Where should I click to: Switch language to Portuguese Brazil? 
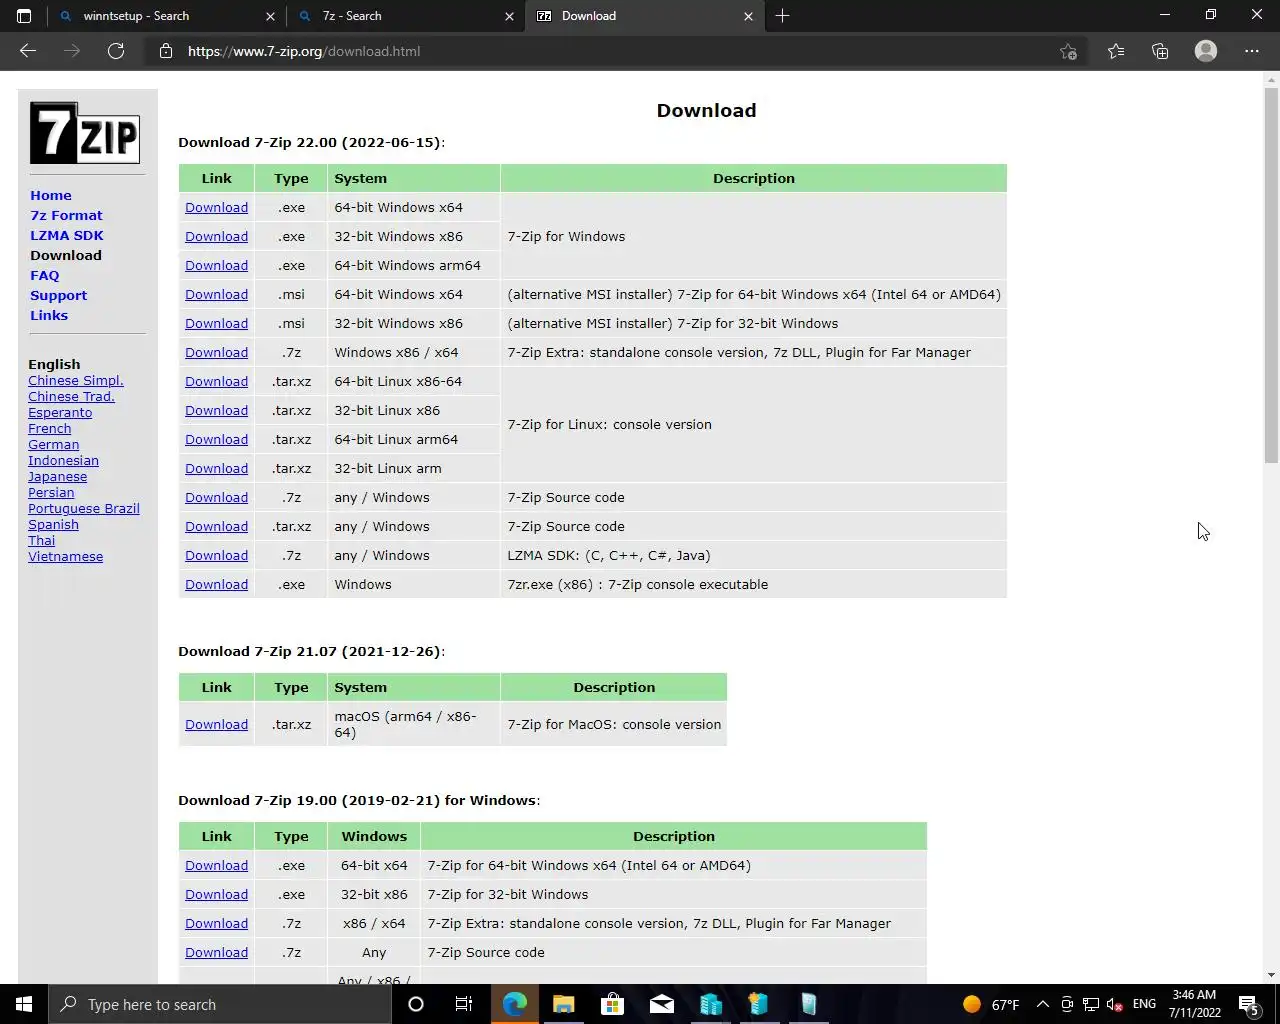84,508
